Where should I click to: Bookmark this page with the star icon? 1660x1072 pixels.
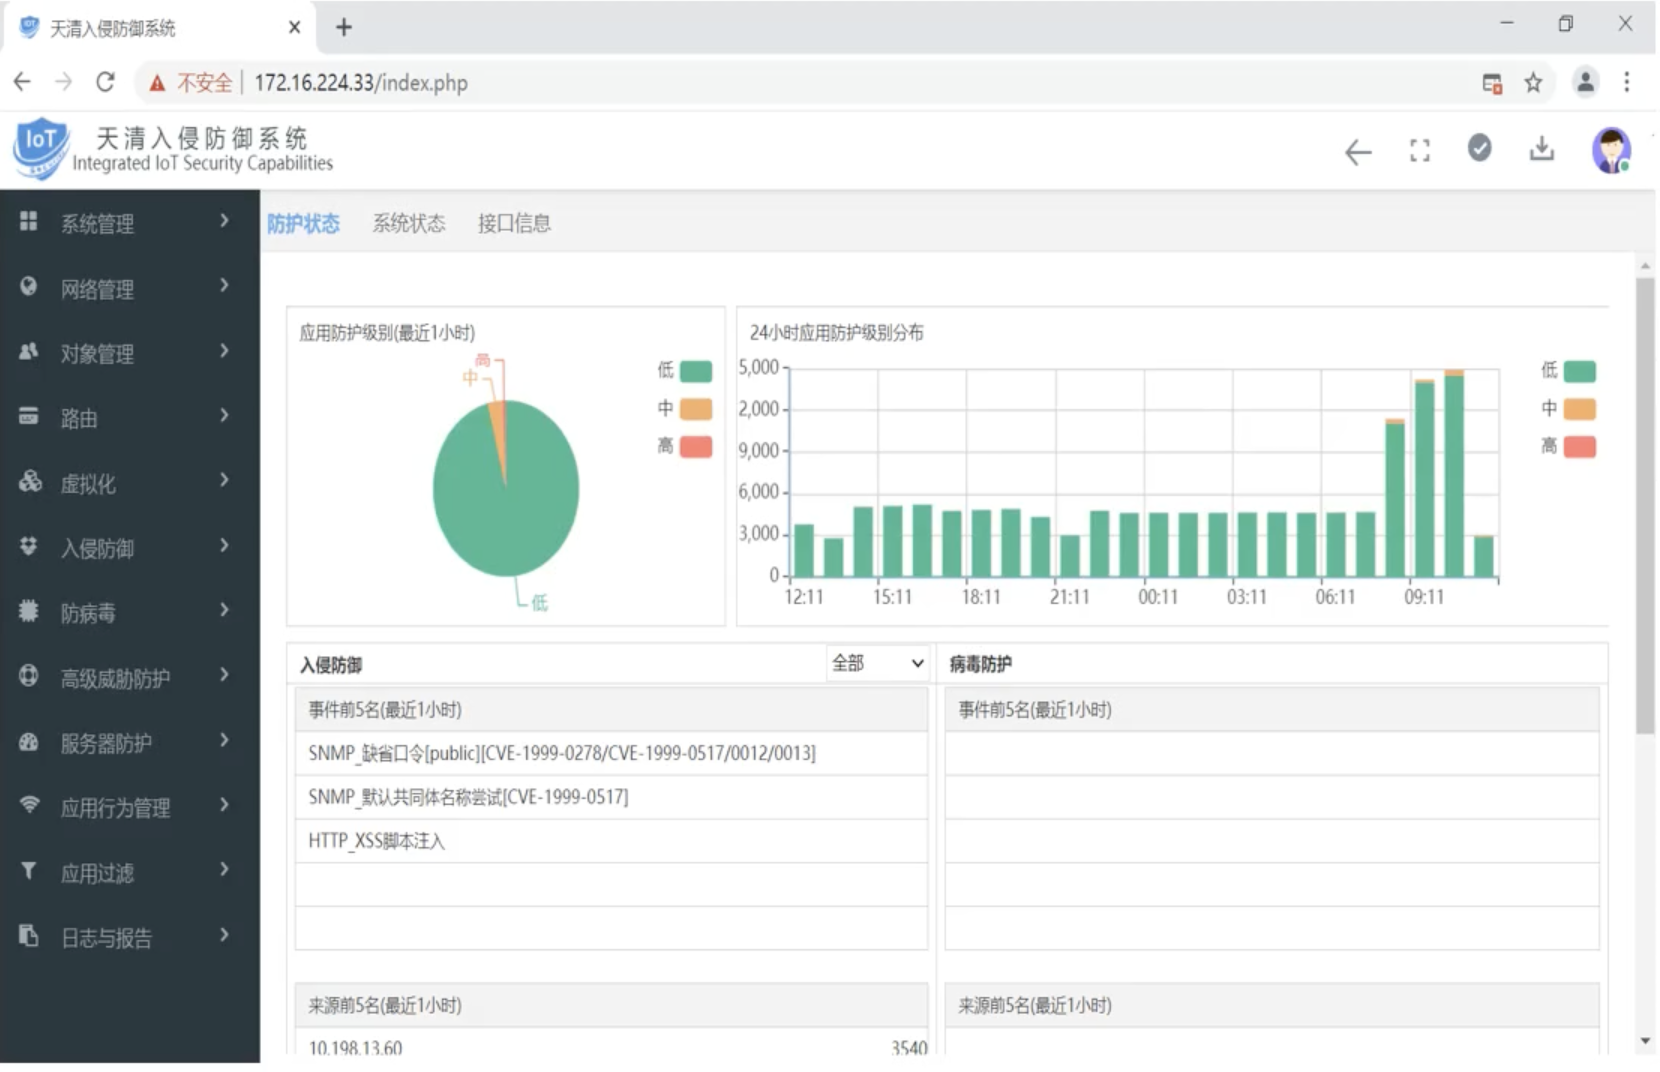pyautogui.click(x=1533, y=83)
